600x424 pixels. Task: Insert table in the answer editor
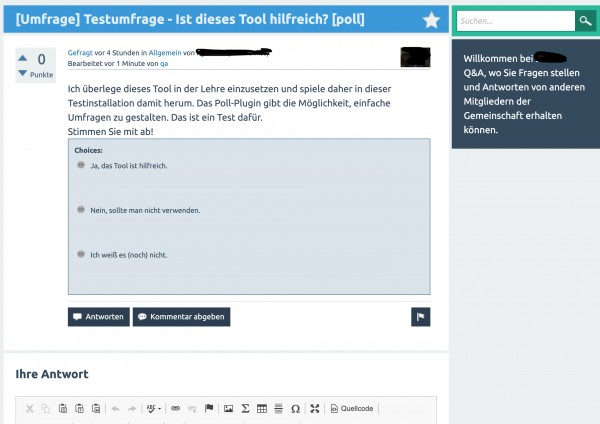[x=262, y=408]
